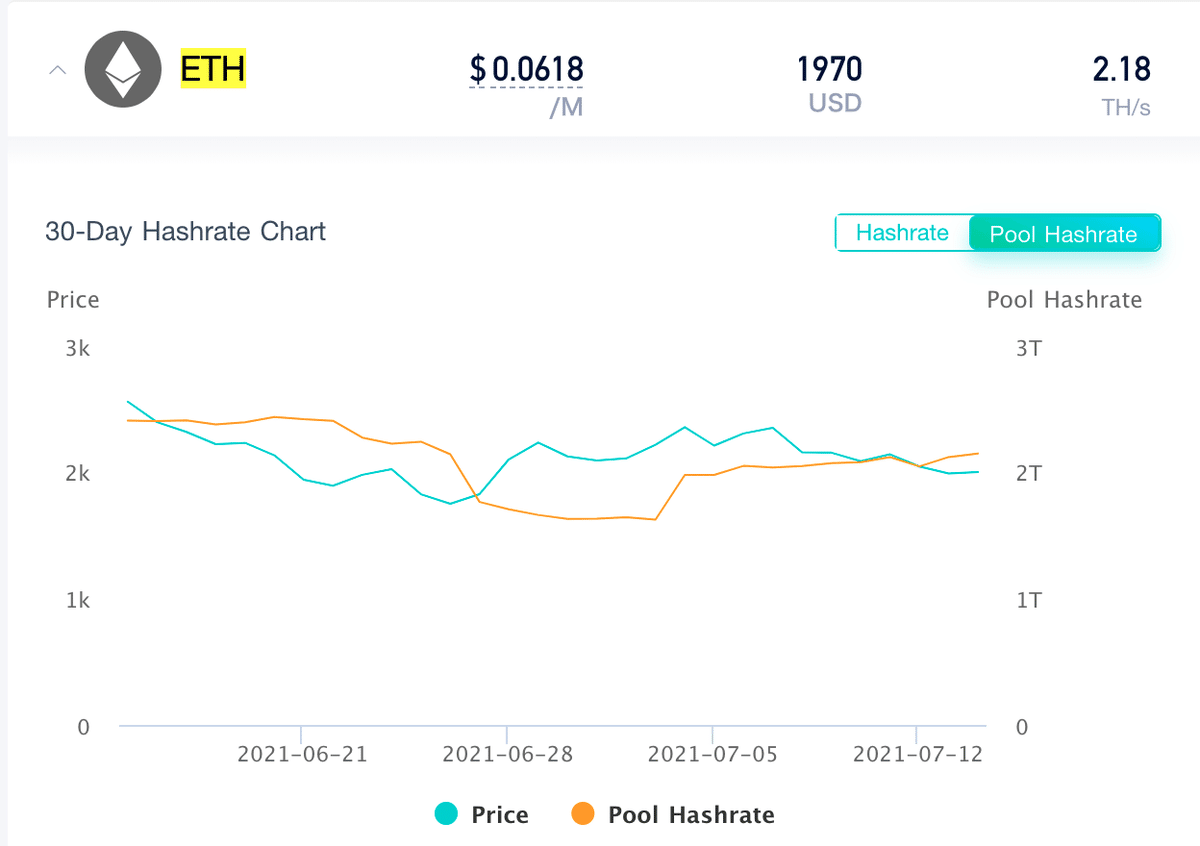The height and width of the screenshot is (846, 1200).
Task: Click the highlighted ETH coin name
Action: 213,70
